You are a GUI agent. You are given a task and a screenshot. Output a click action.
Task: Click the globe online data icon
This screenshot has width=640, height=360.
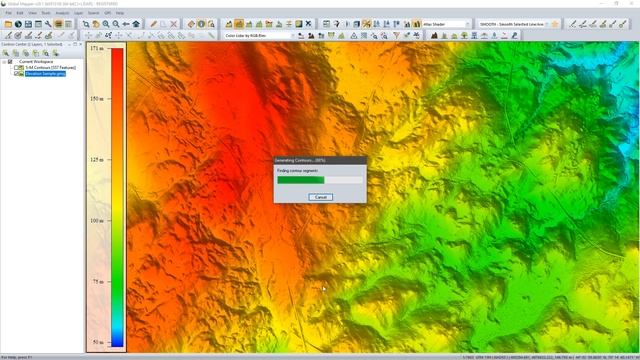18,24
